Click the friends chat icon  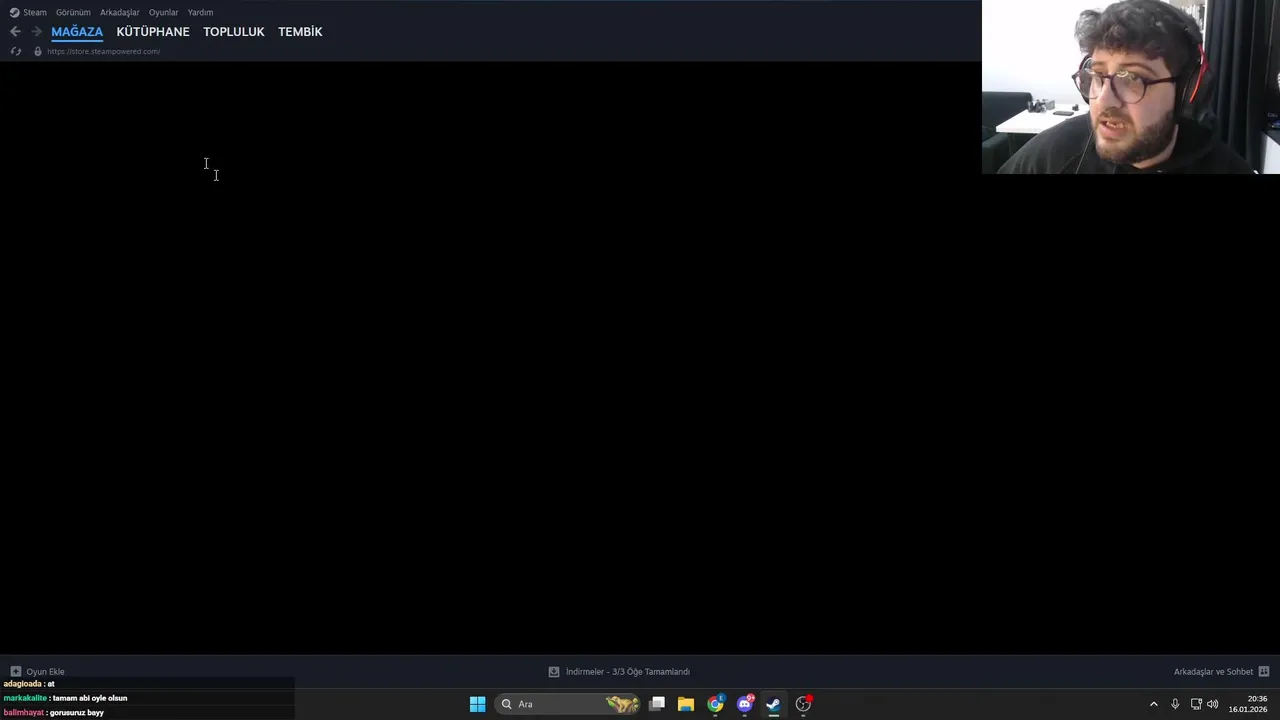[1264, 672]
